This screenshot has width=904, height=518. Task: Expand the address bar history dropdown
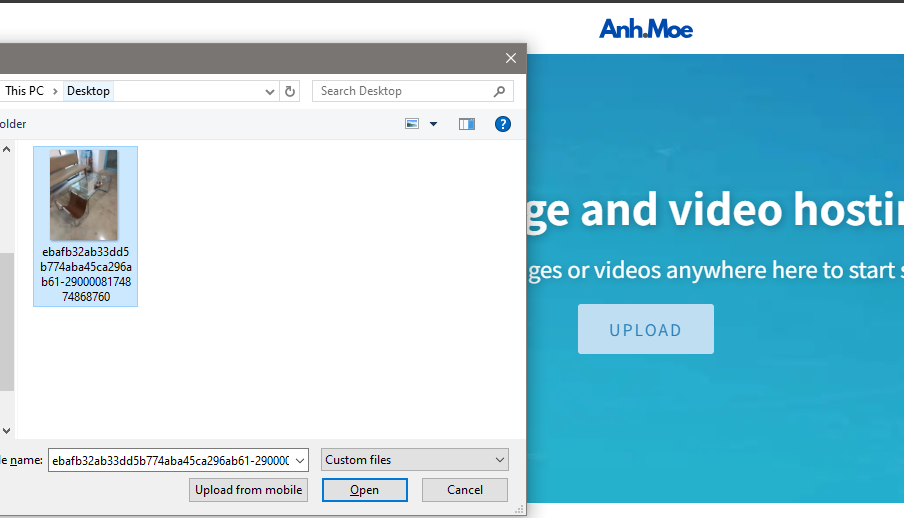[270, 91]
